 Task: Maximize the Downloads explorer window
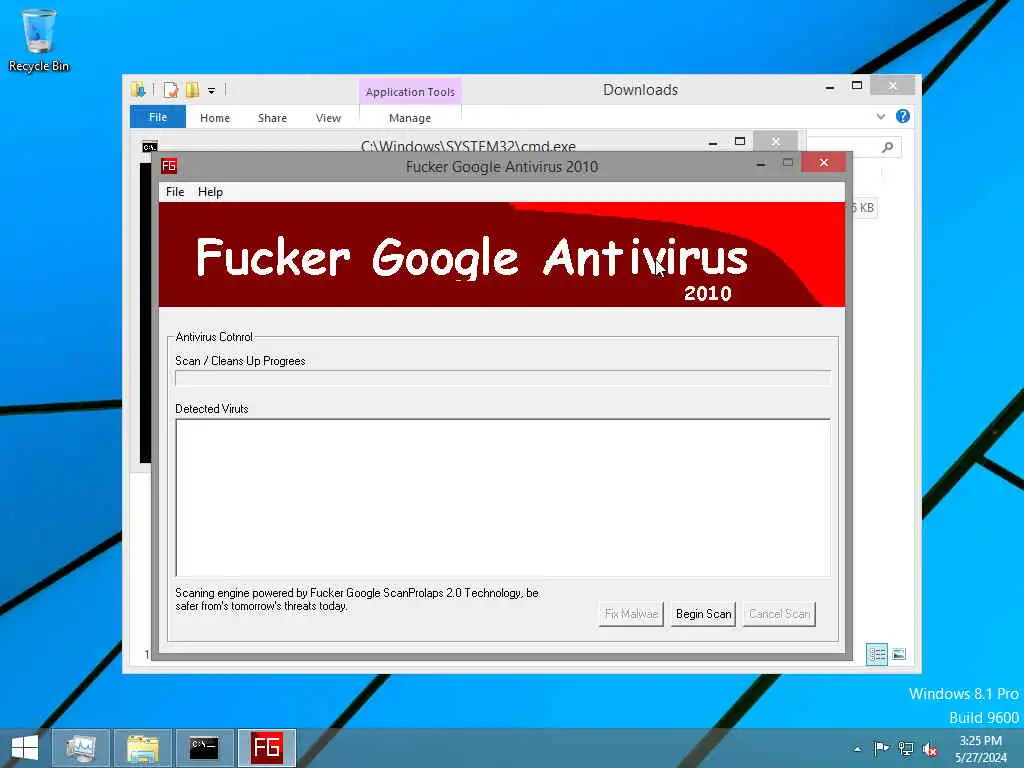pyautogui.click(x=857, y=86)
